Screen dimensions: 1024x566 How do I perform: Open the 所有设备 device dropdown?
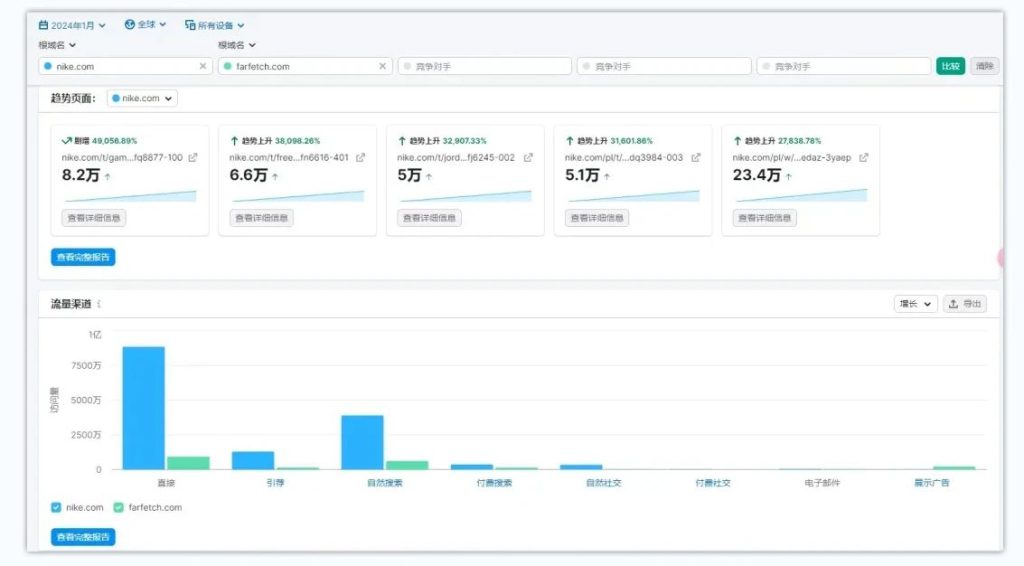[x=215, y=25]
